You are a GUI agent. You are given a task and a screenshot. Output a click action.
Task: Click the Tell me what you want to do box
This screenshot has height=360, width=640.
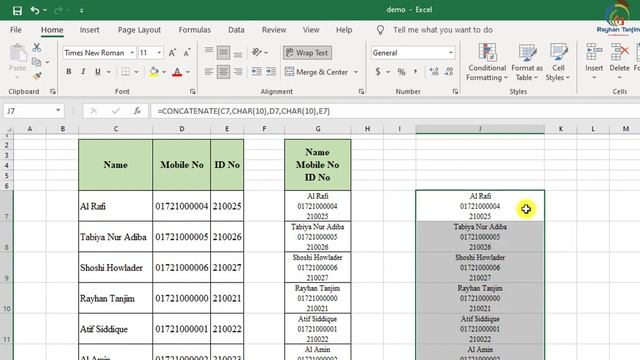click(x=442, y=30)
